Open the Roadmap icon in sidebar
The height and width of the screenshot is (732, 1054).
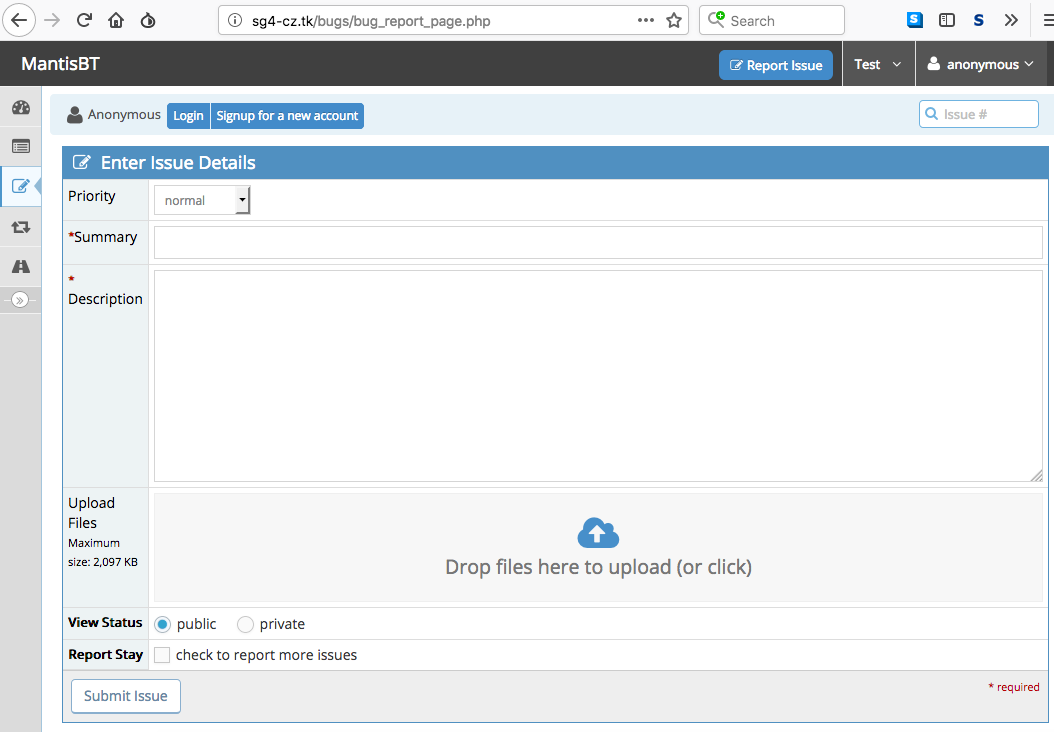point(20,267)
